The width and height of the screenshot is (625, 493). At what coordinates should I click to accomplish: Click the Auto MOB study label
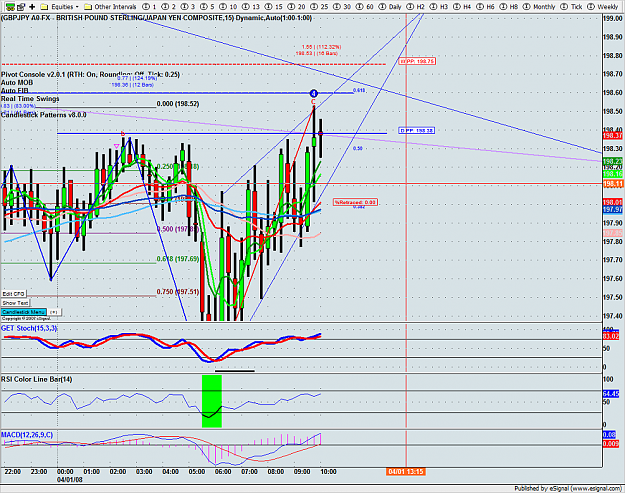click(x=17, y=82)
